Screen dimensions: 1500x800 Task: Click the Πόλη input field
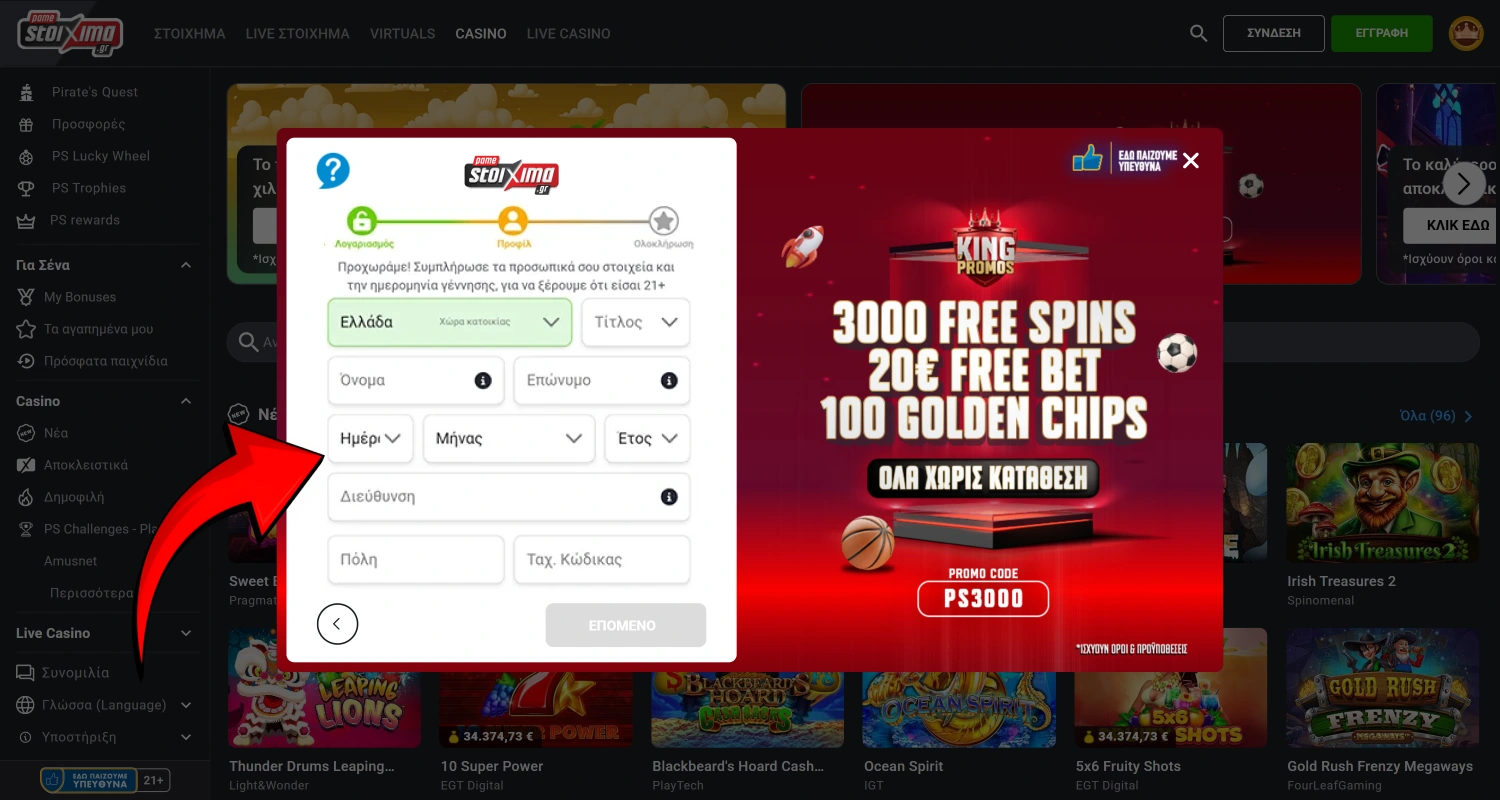(x=416, y=560)
